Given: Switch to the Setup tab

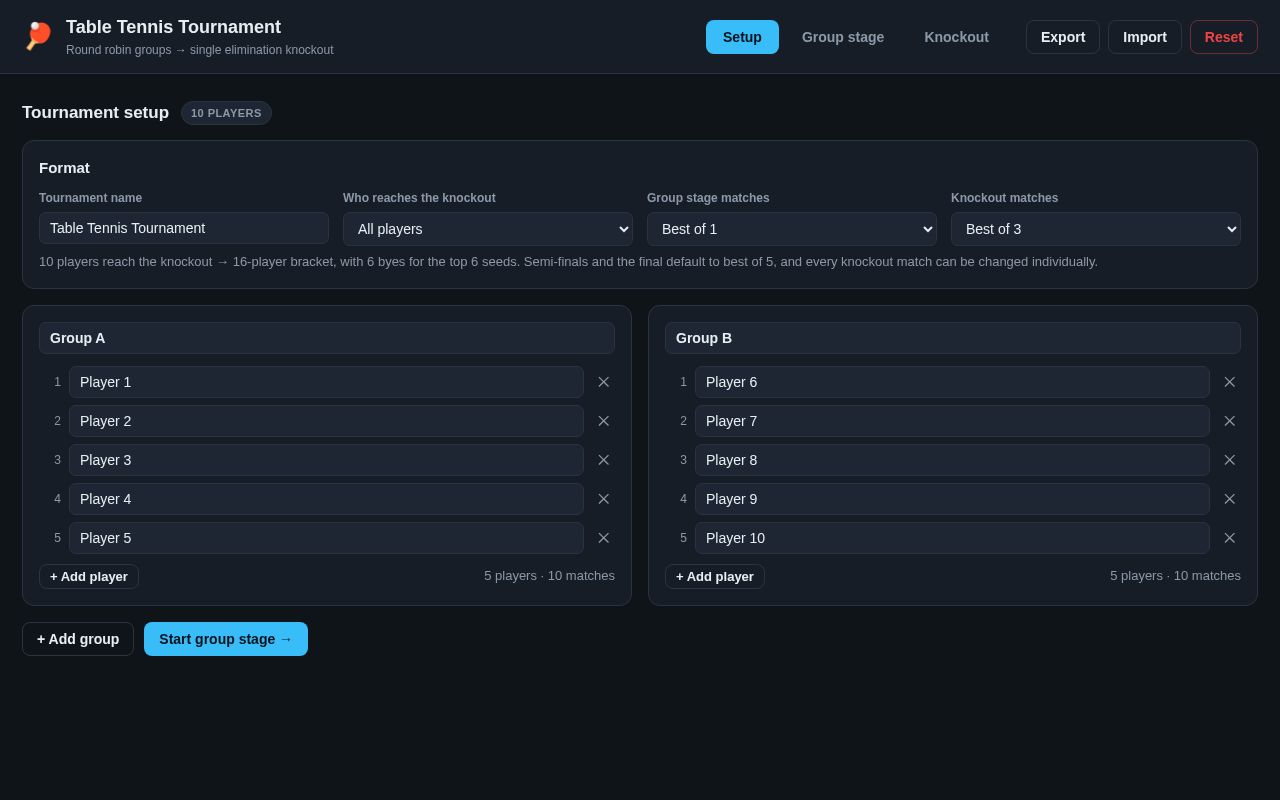Looking at the screenshot, I should pyautogui.click(x=742, y=37).
